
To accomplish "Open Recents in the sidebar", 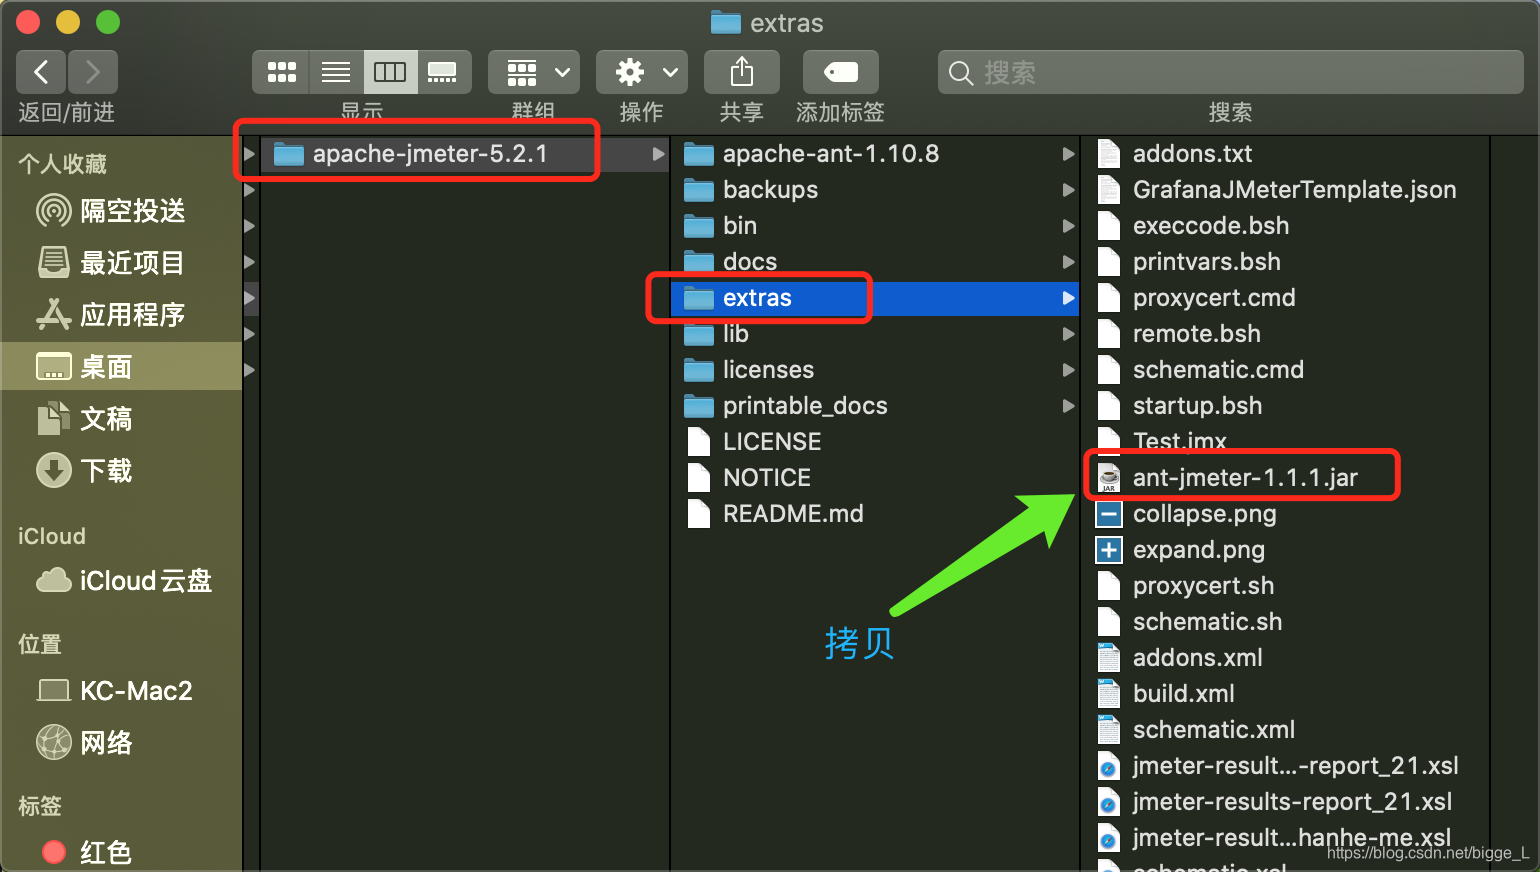I will (121, 263).
